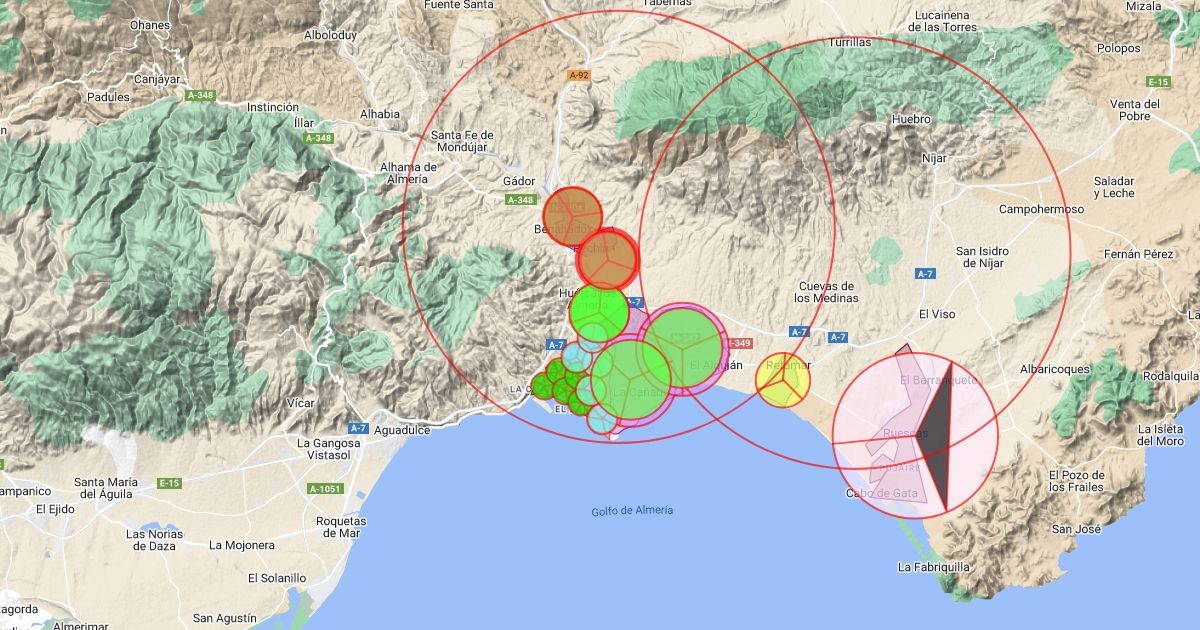Click the Aguadulce label
Screen dimensions: 1200x630
pos(402,430)
